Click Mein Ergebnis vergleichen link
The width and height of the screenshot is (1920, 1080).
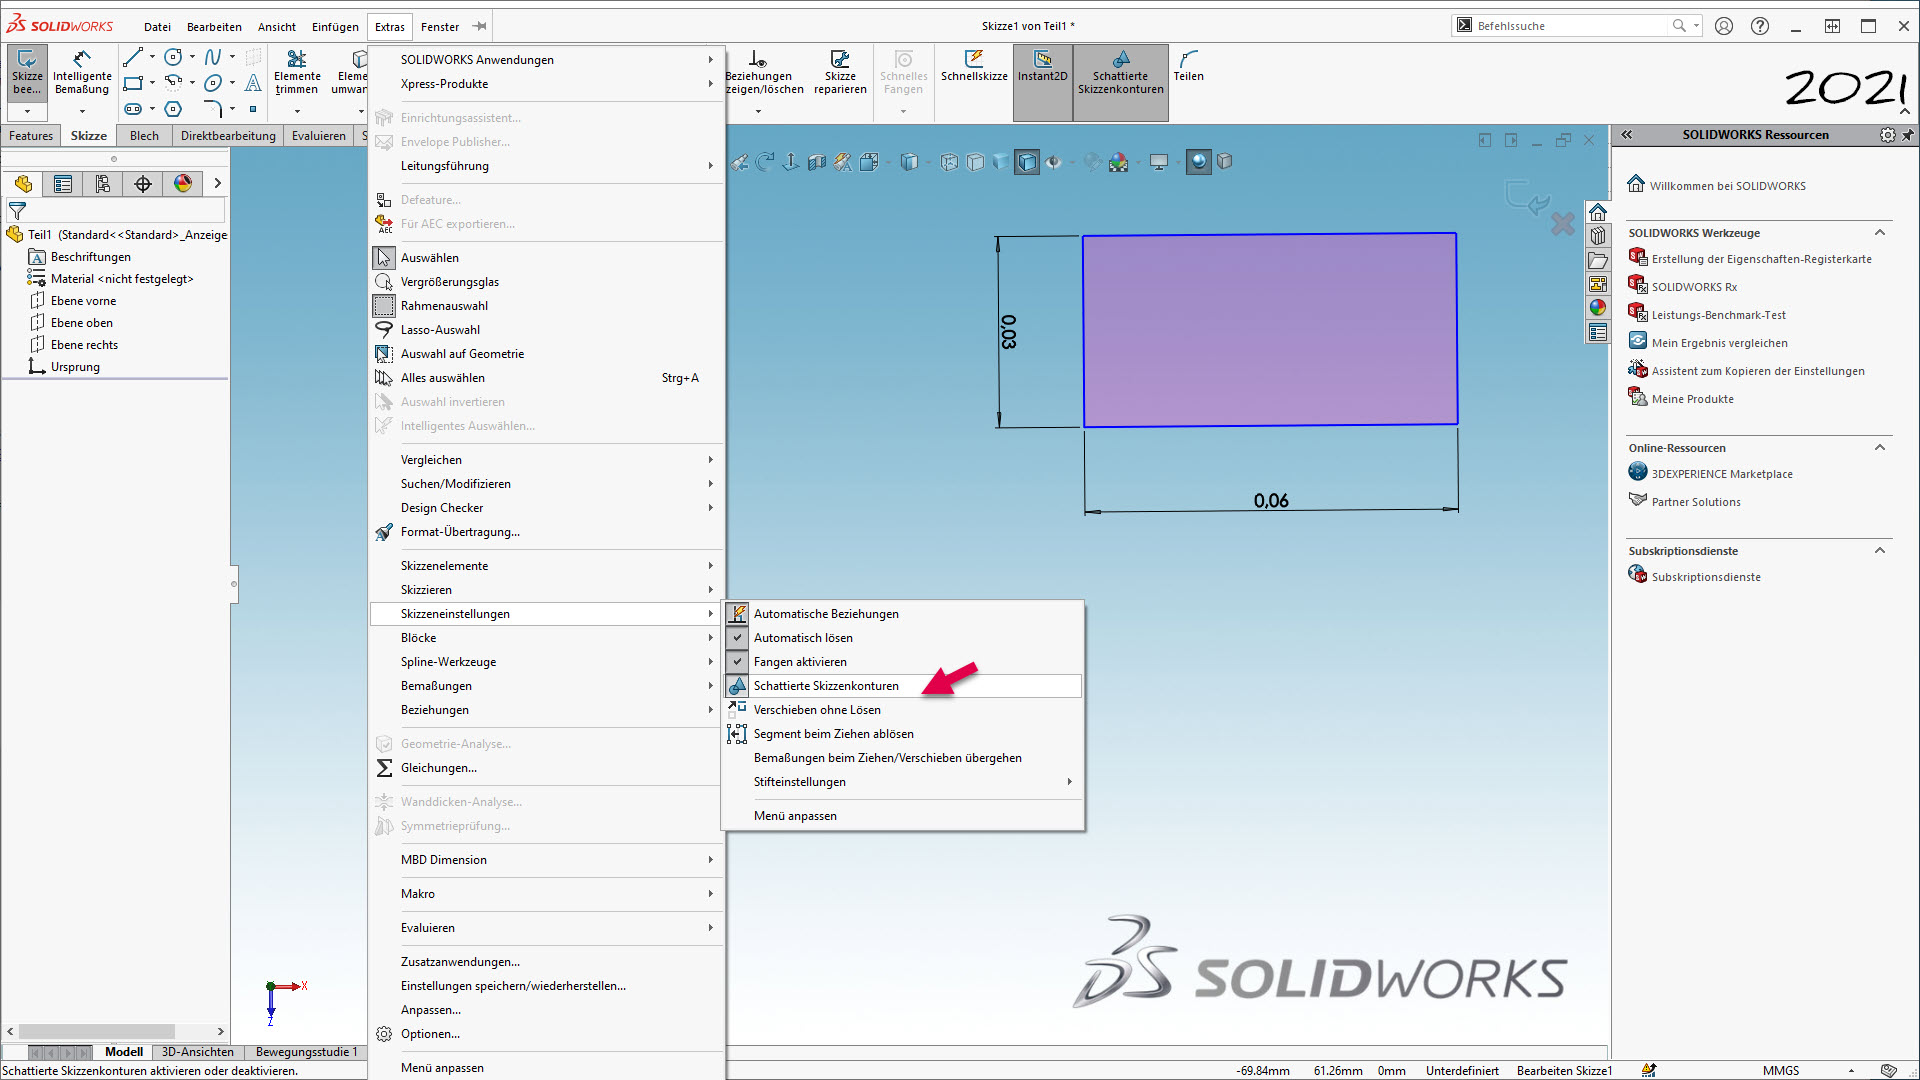pyautogui.click(x=1719, y=343)
